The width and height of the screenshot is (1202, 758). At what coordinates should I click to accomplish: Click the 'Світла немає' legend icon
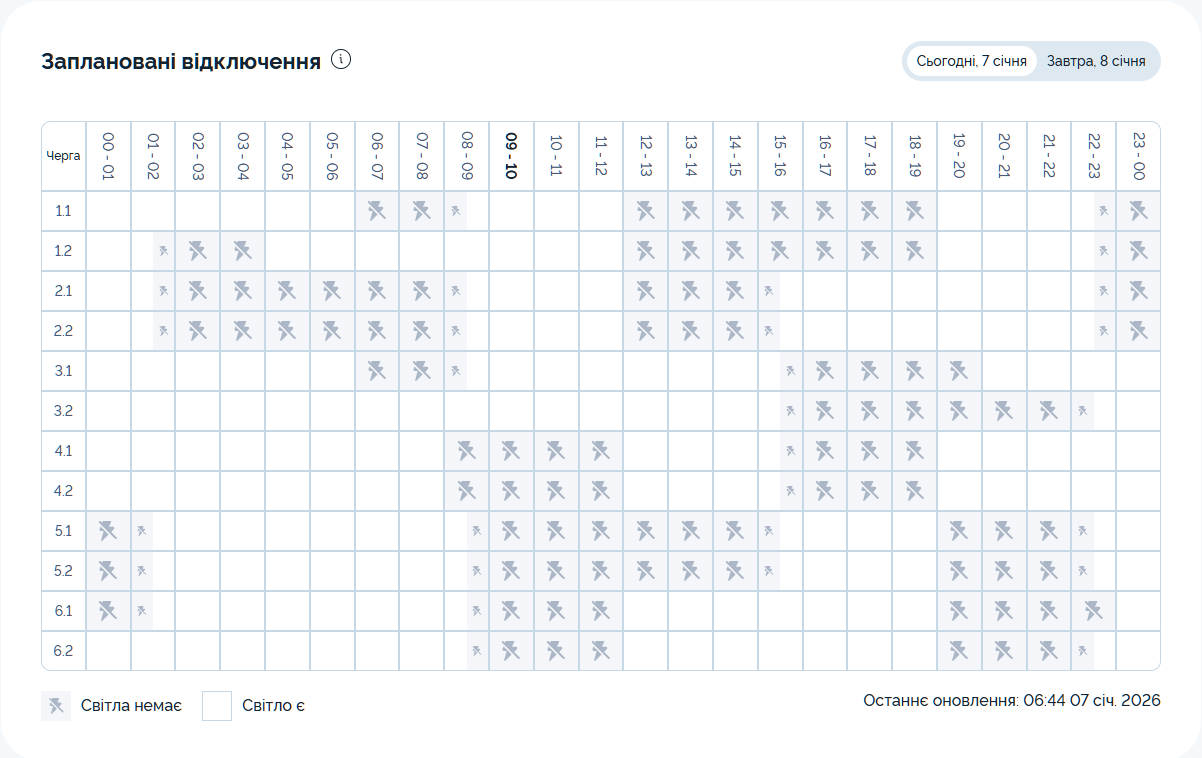point(56,706)
